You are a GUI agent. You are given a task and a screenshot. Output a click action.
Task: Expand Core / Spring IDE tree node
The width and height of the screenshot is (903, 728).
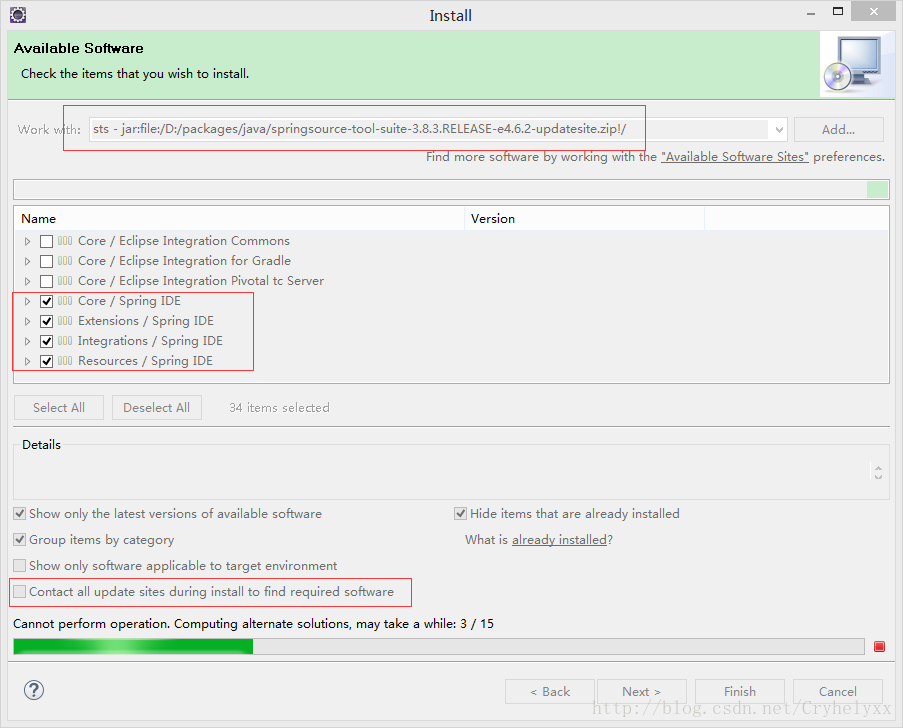(x=27, y=301)
